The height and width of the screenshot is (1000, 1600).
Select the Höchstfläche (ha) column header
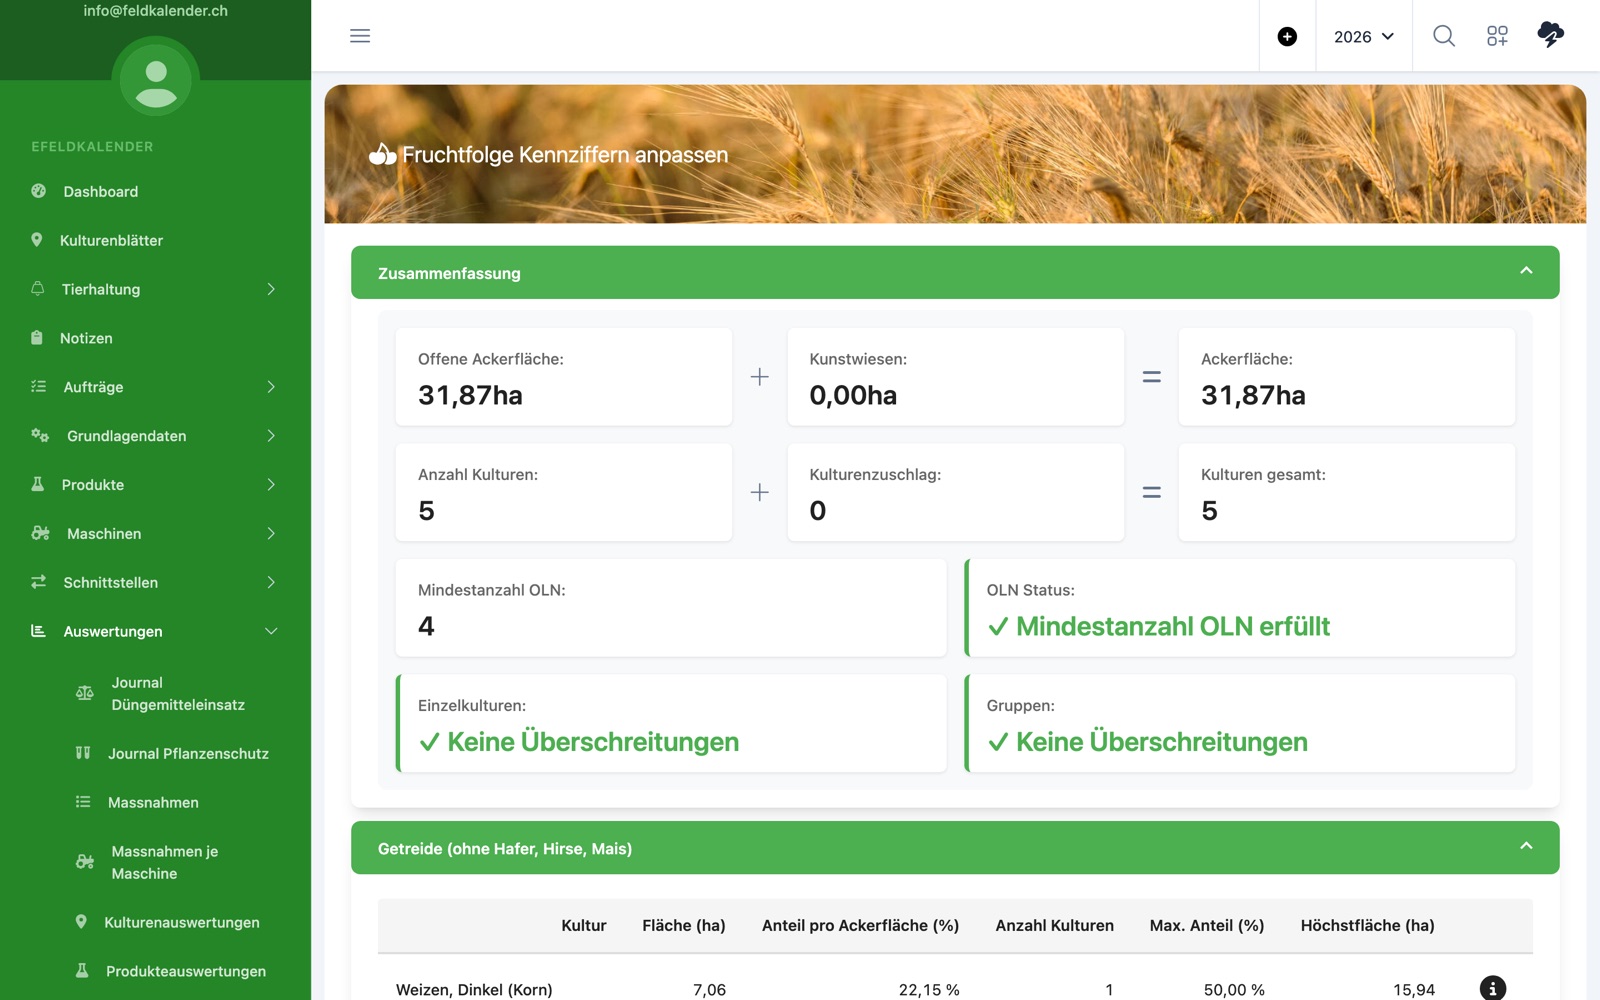click(1367, 926)
